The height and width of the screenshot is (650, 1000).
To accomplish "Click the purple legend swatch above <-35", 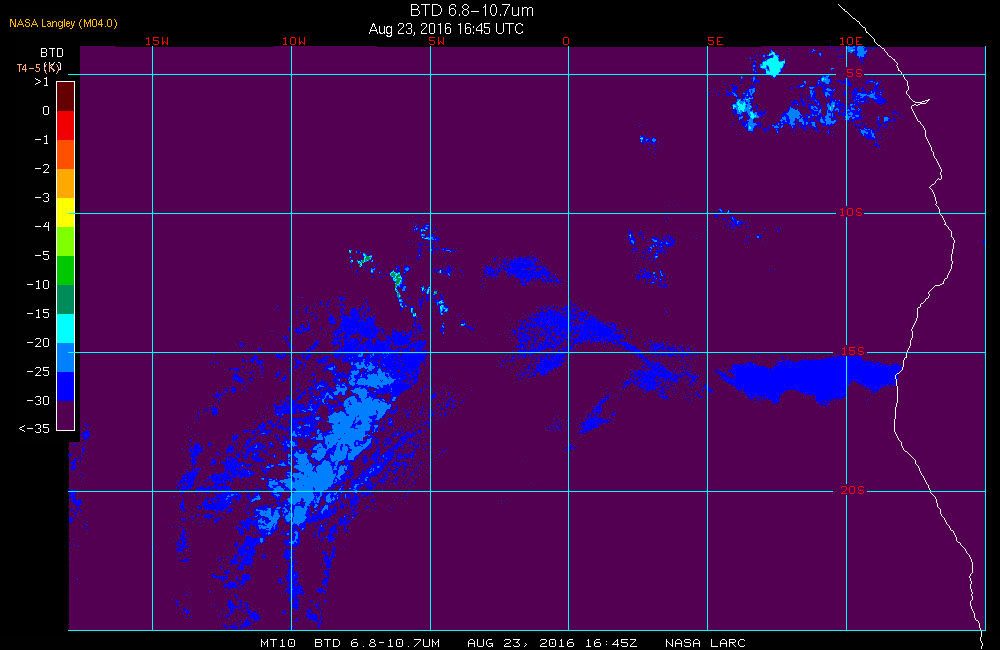I will tap(66, 415).
